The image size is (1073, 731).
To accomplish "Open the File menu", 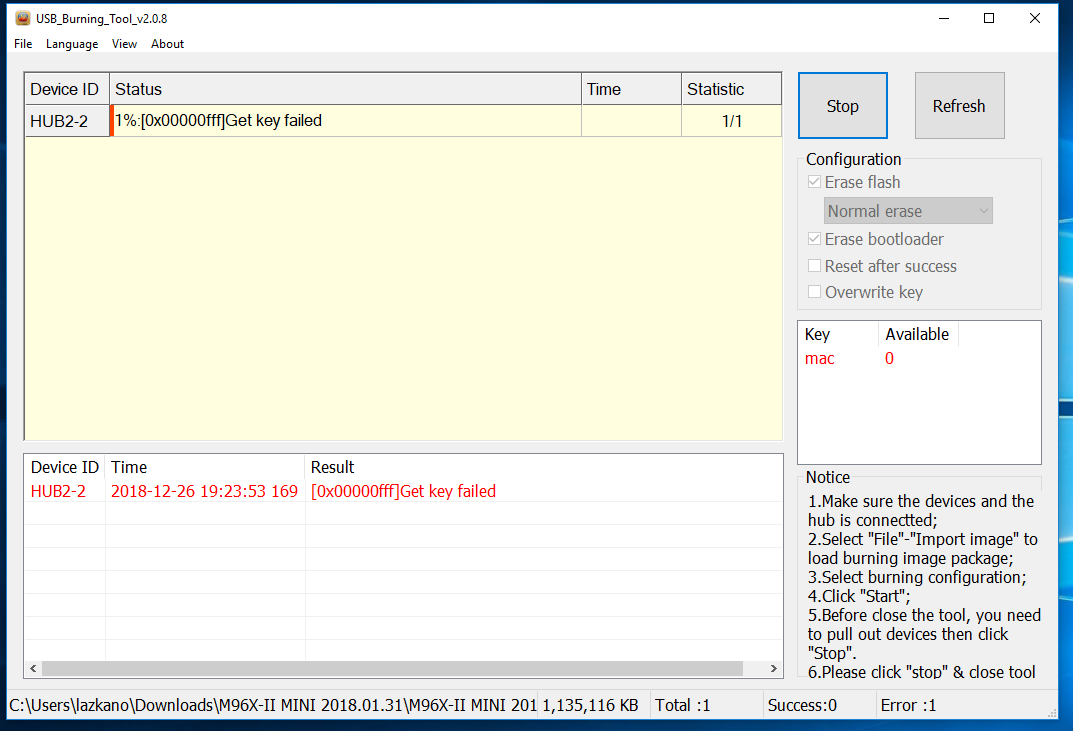I will 23,44.
